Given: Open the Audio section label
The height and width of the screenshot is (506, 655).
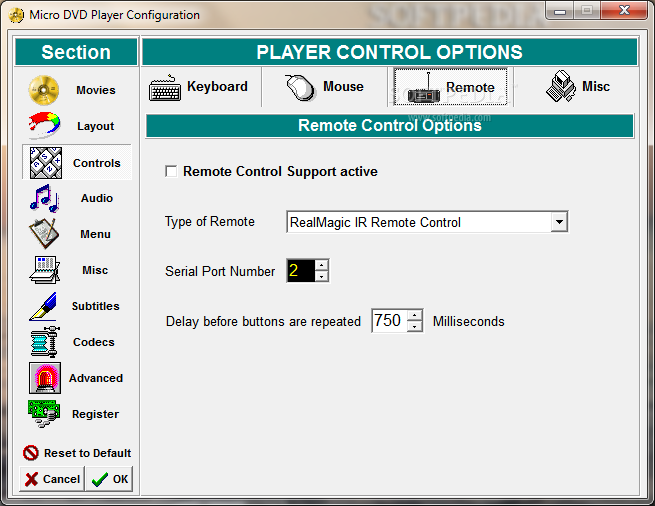Looking at the screenshot, I should pyautogui.click(x=97, y=198).
